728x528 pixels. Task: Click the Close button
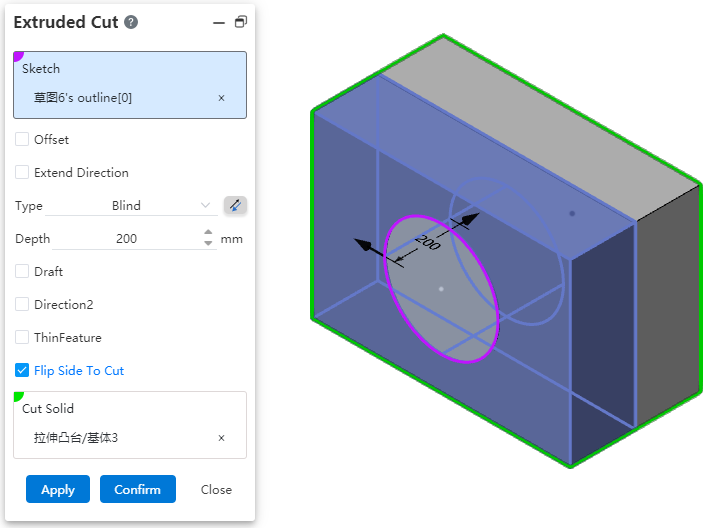(216, 489)
